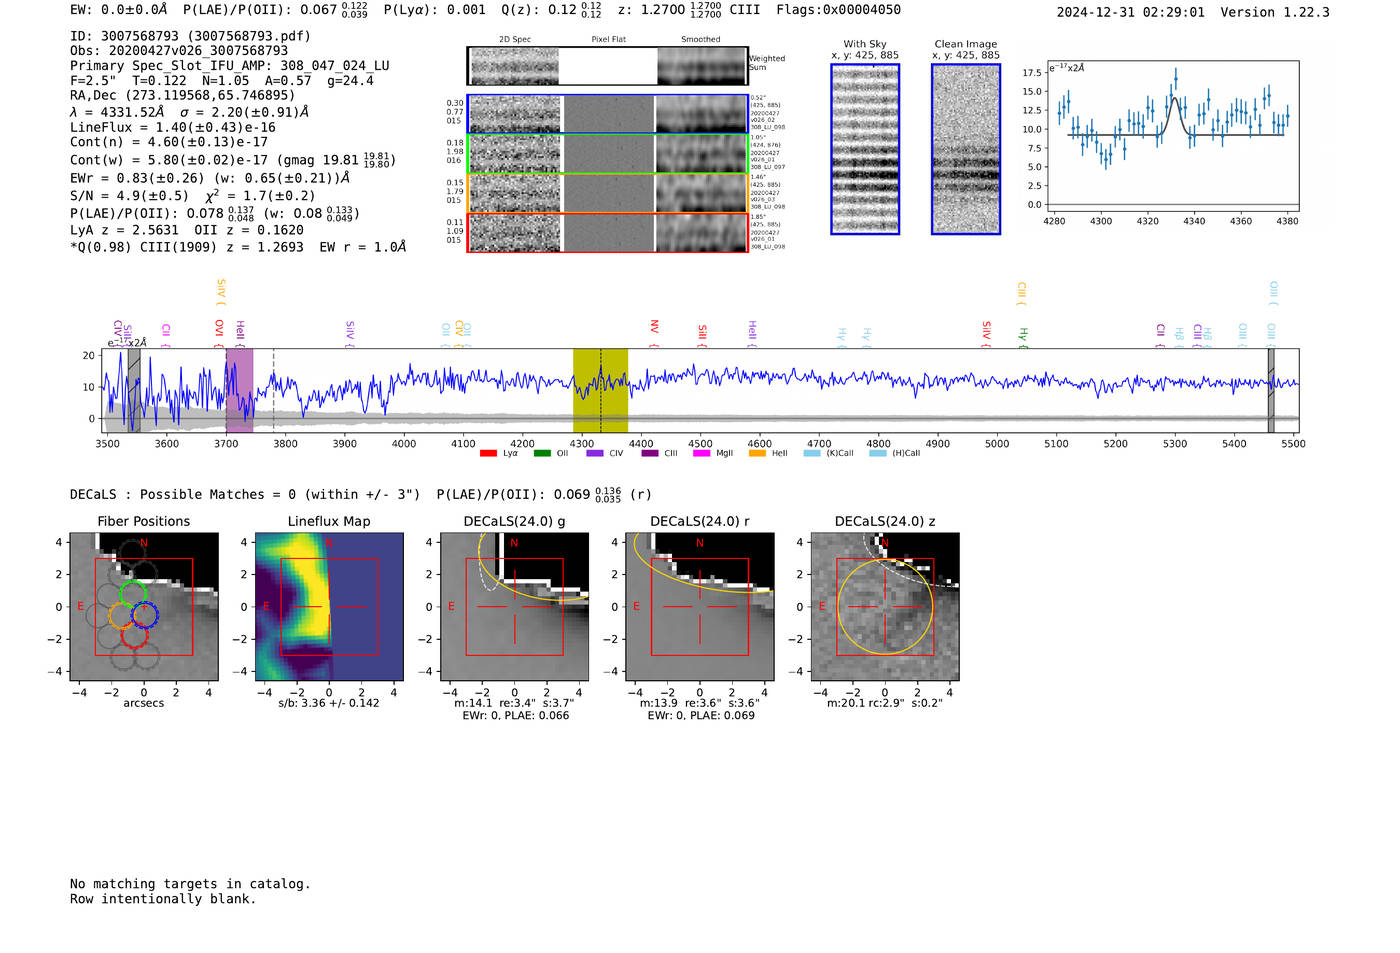Open the Lineflux Map panel

click(329, 607)
